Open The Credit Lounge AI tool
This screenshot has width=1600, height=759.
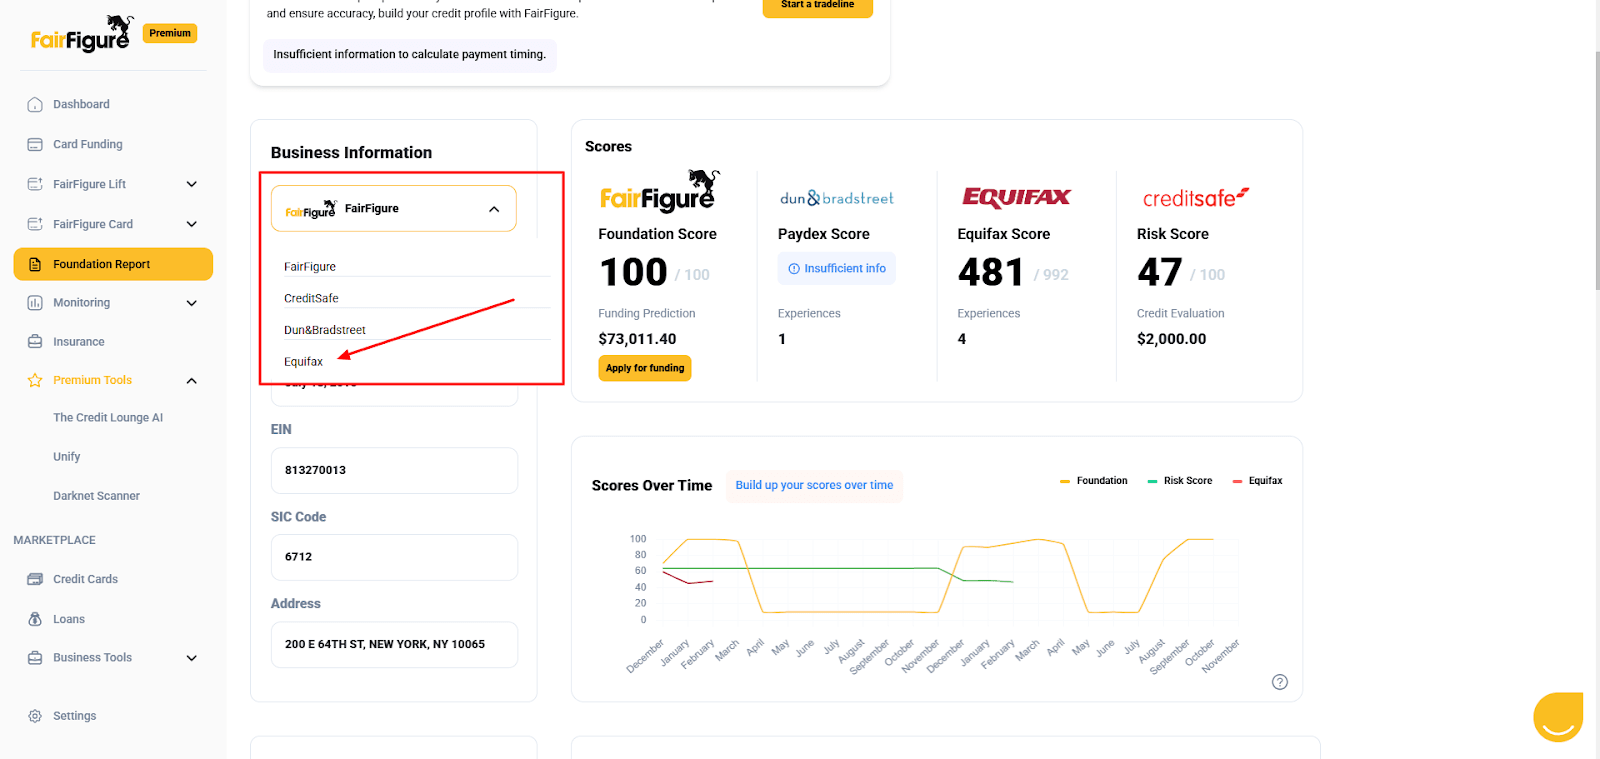(108, 418)
